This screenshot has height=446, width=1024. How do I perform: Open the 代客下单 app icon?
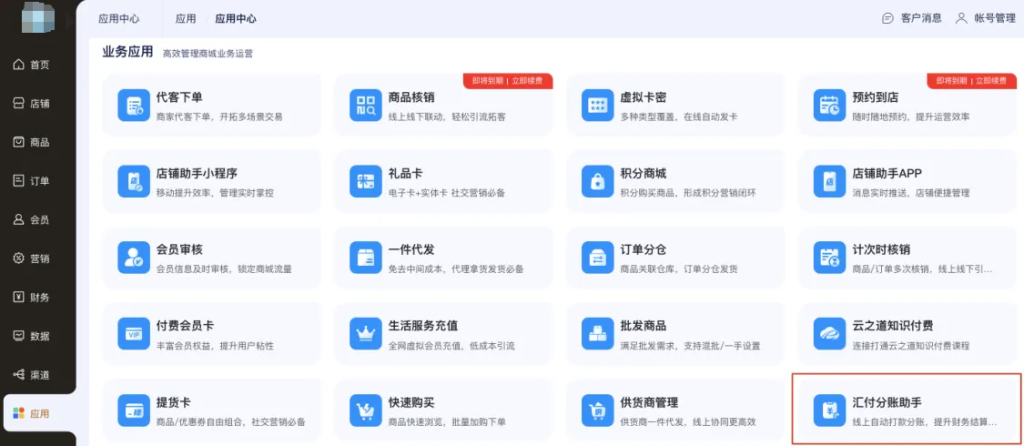(x=134, y=105)
